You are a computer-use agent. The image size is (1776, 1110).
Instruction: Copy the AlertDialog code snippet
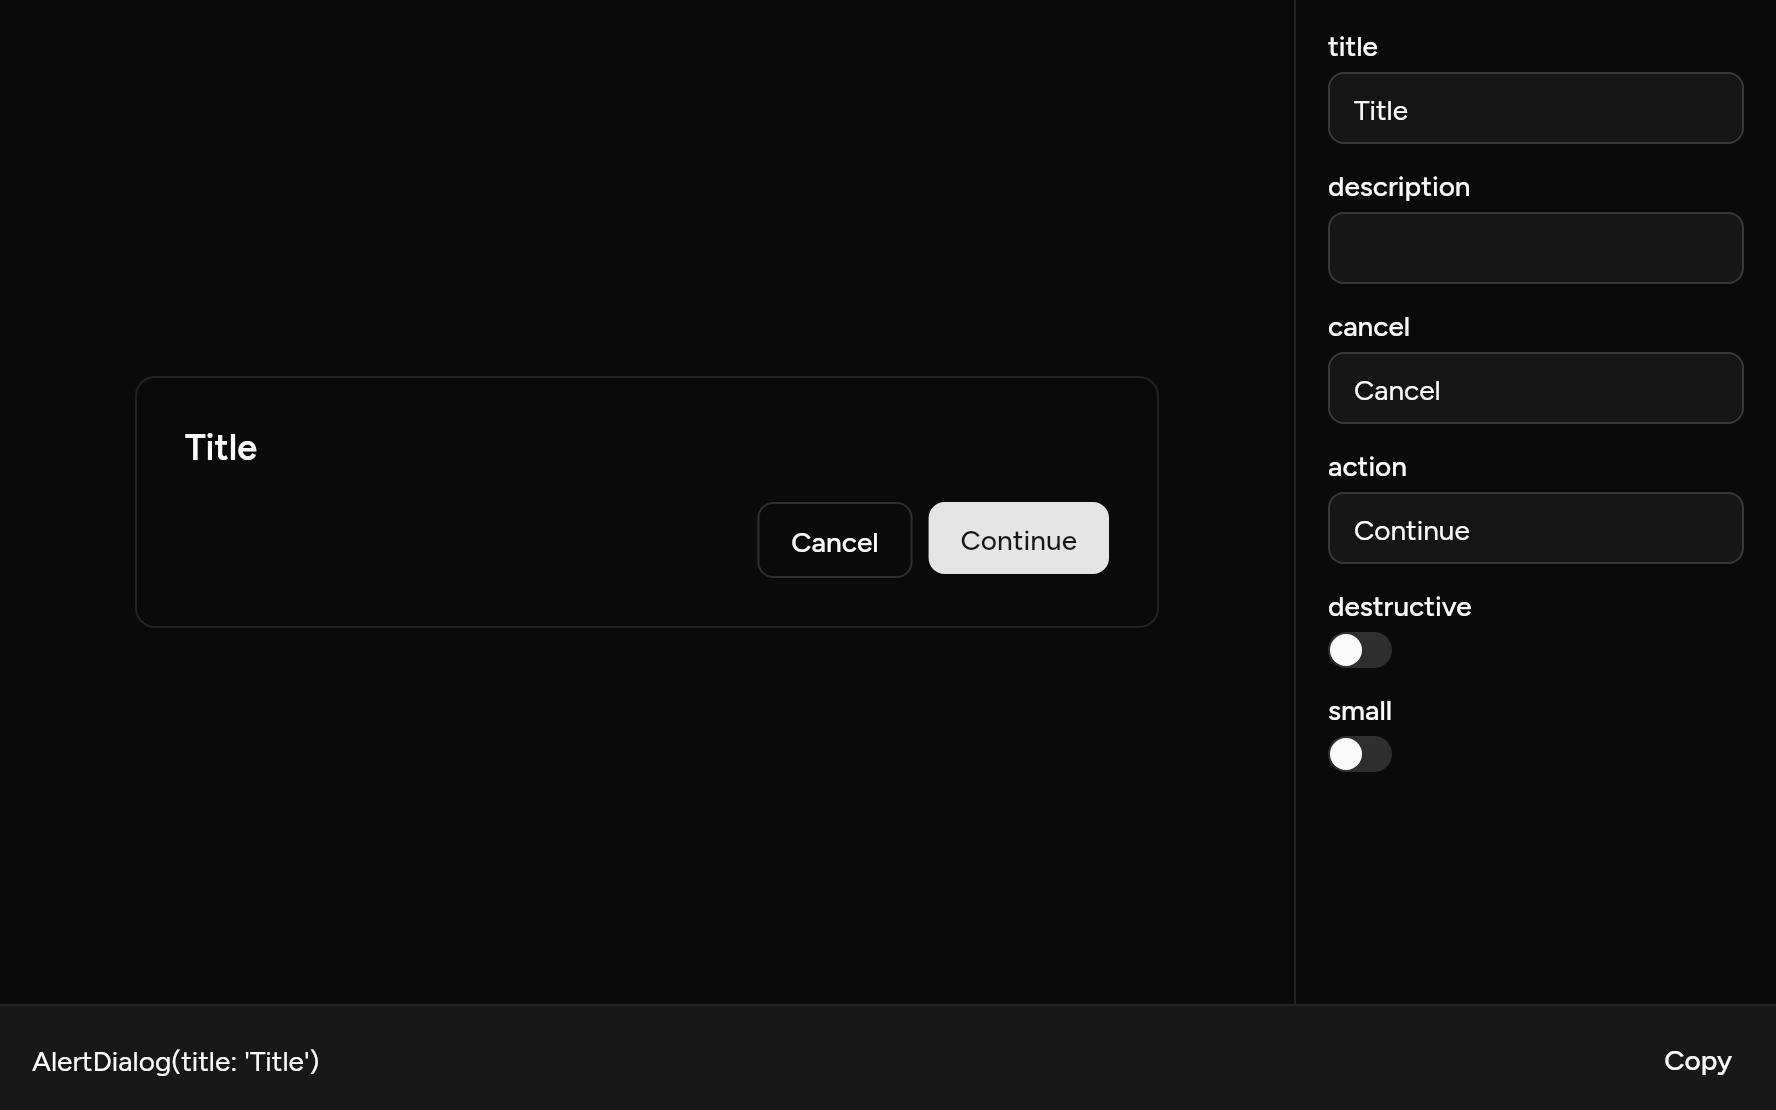tap(1697, 1061)
